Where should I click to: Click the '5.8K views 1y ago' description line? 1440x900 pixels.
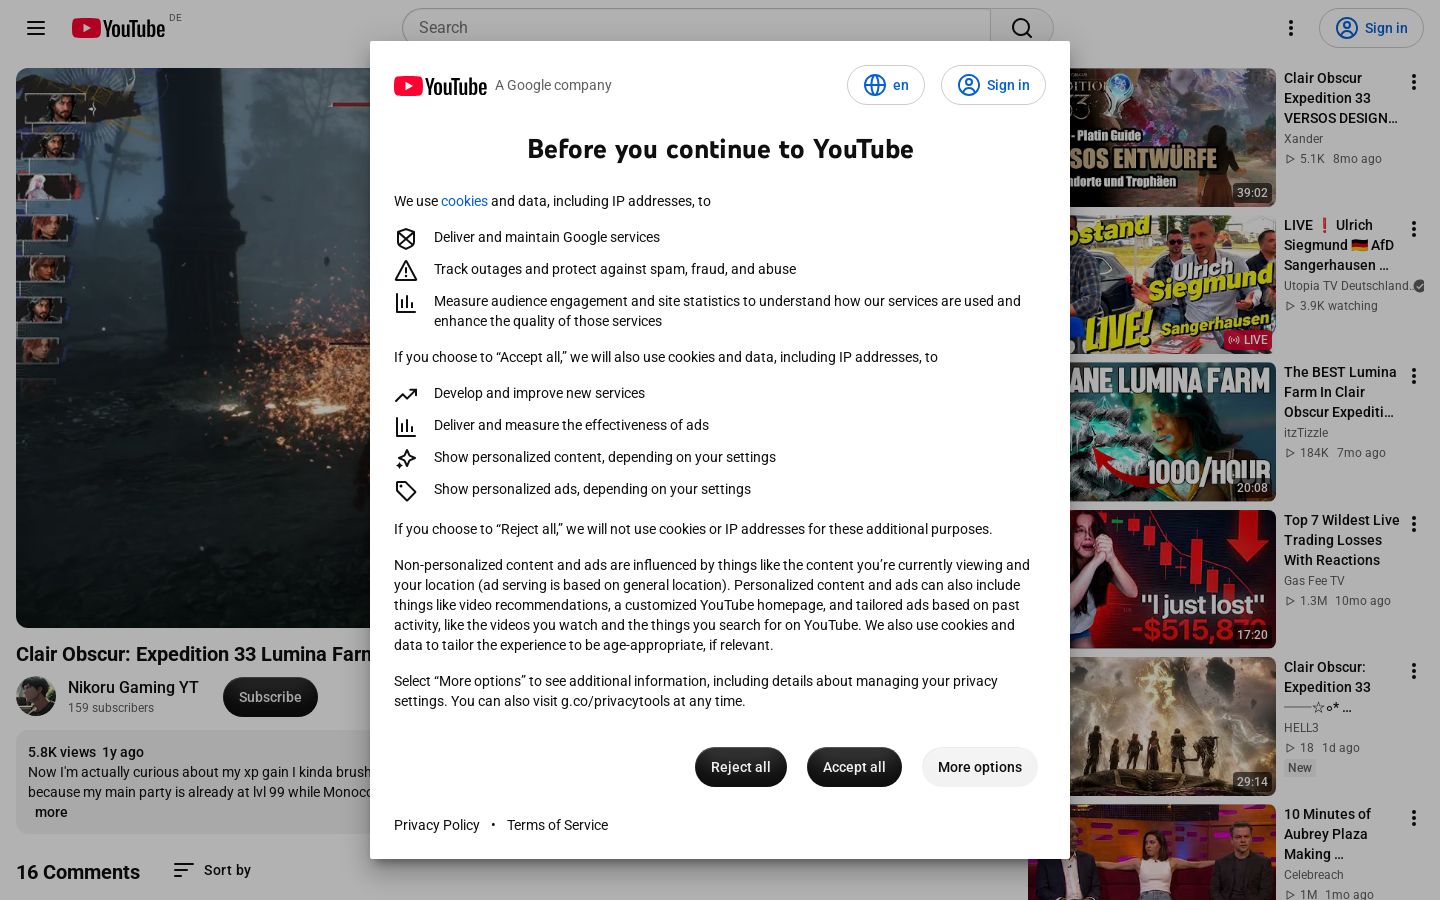(86, 752)
